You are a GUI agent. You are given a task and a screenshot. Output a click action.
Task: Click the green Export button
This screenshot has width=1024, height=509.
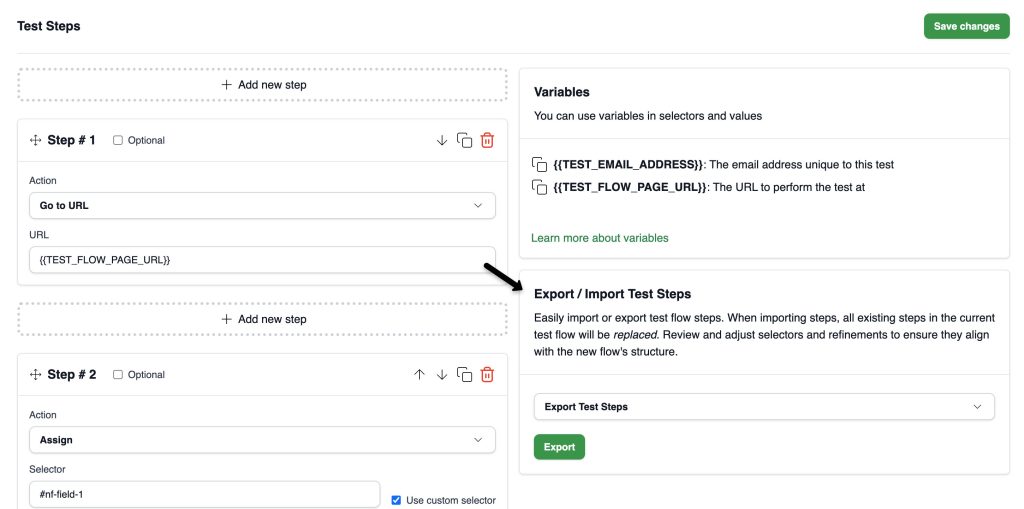click(x=559, y=447)
